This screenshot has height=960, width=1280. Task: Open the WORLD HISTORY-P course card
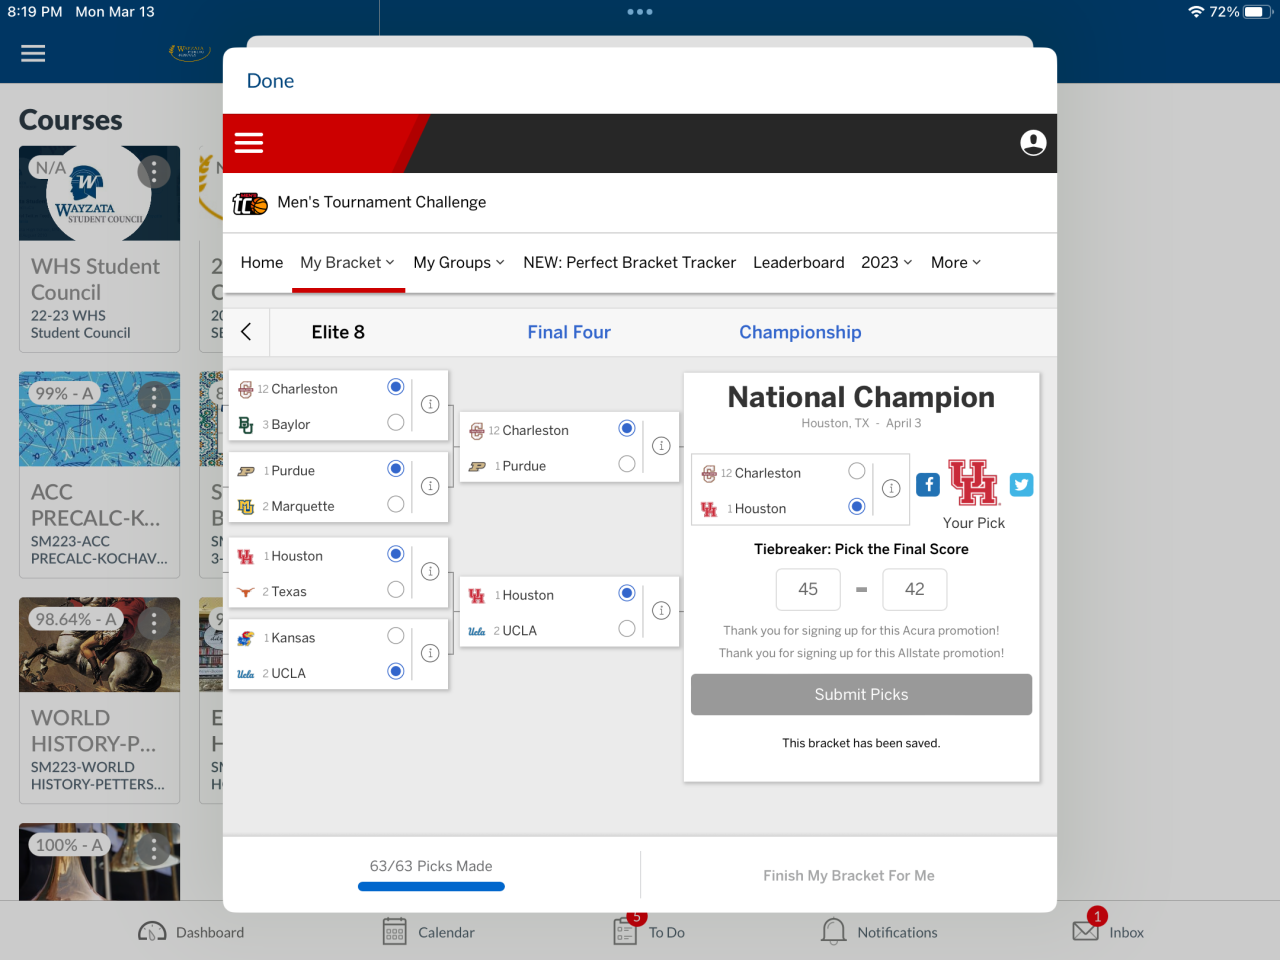click(99, 701)
